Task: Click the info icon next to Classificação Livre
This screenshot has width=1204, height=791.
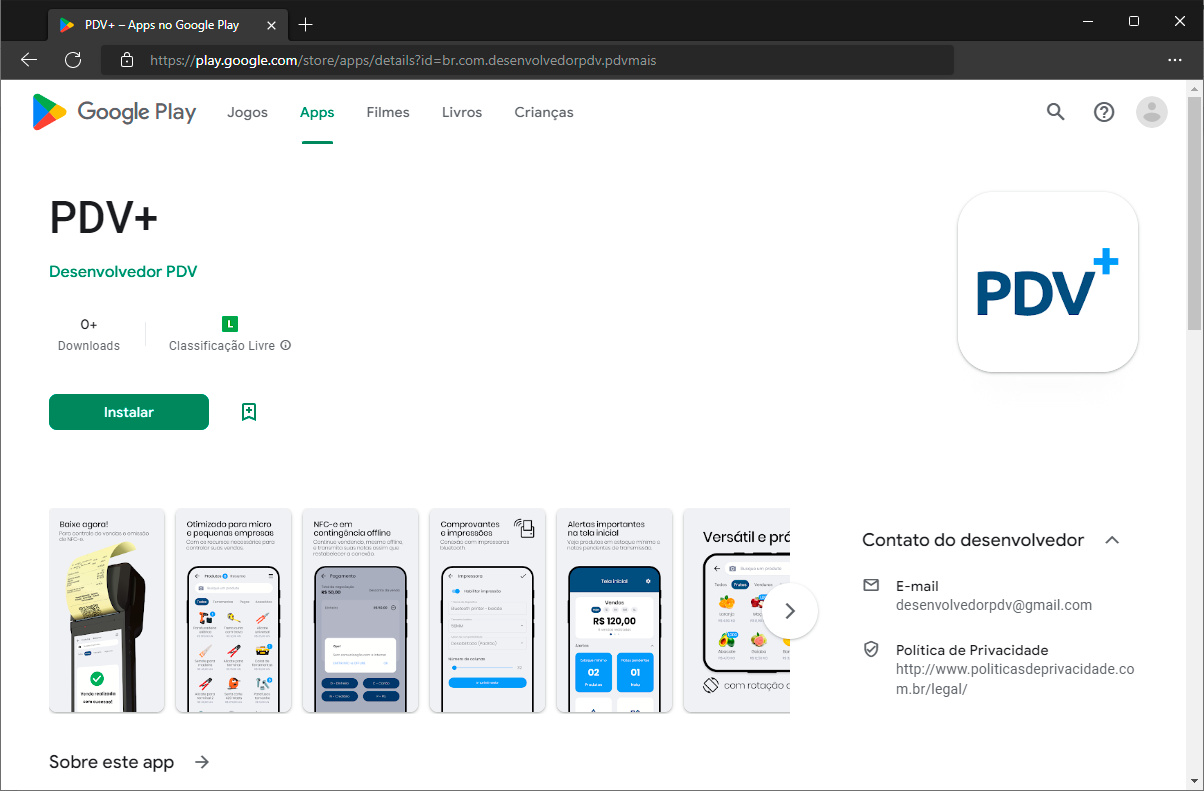Action: [x=286, y=346]
